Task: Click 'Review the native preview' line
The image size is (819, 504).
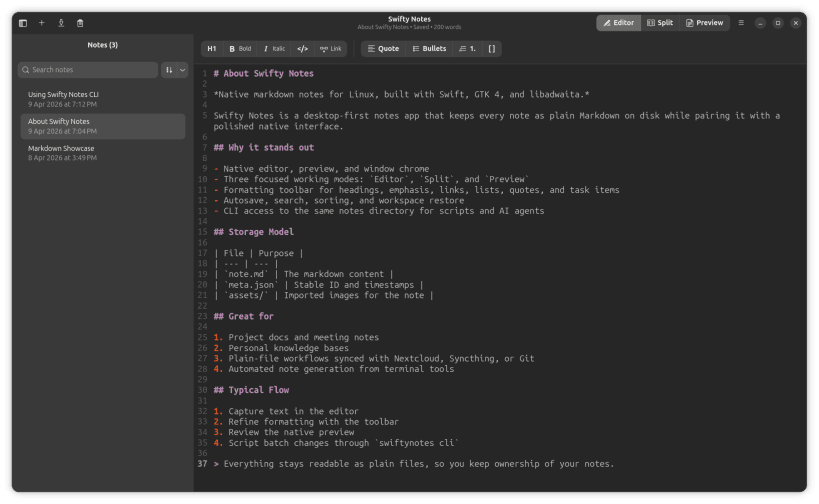Action: pyautogui.click(x=284, y=432)
